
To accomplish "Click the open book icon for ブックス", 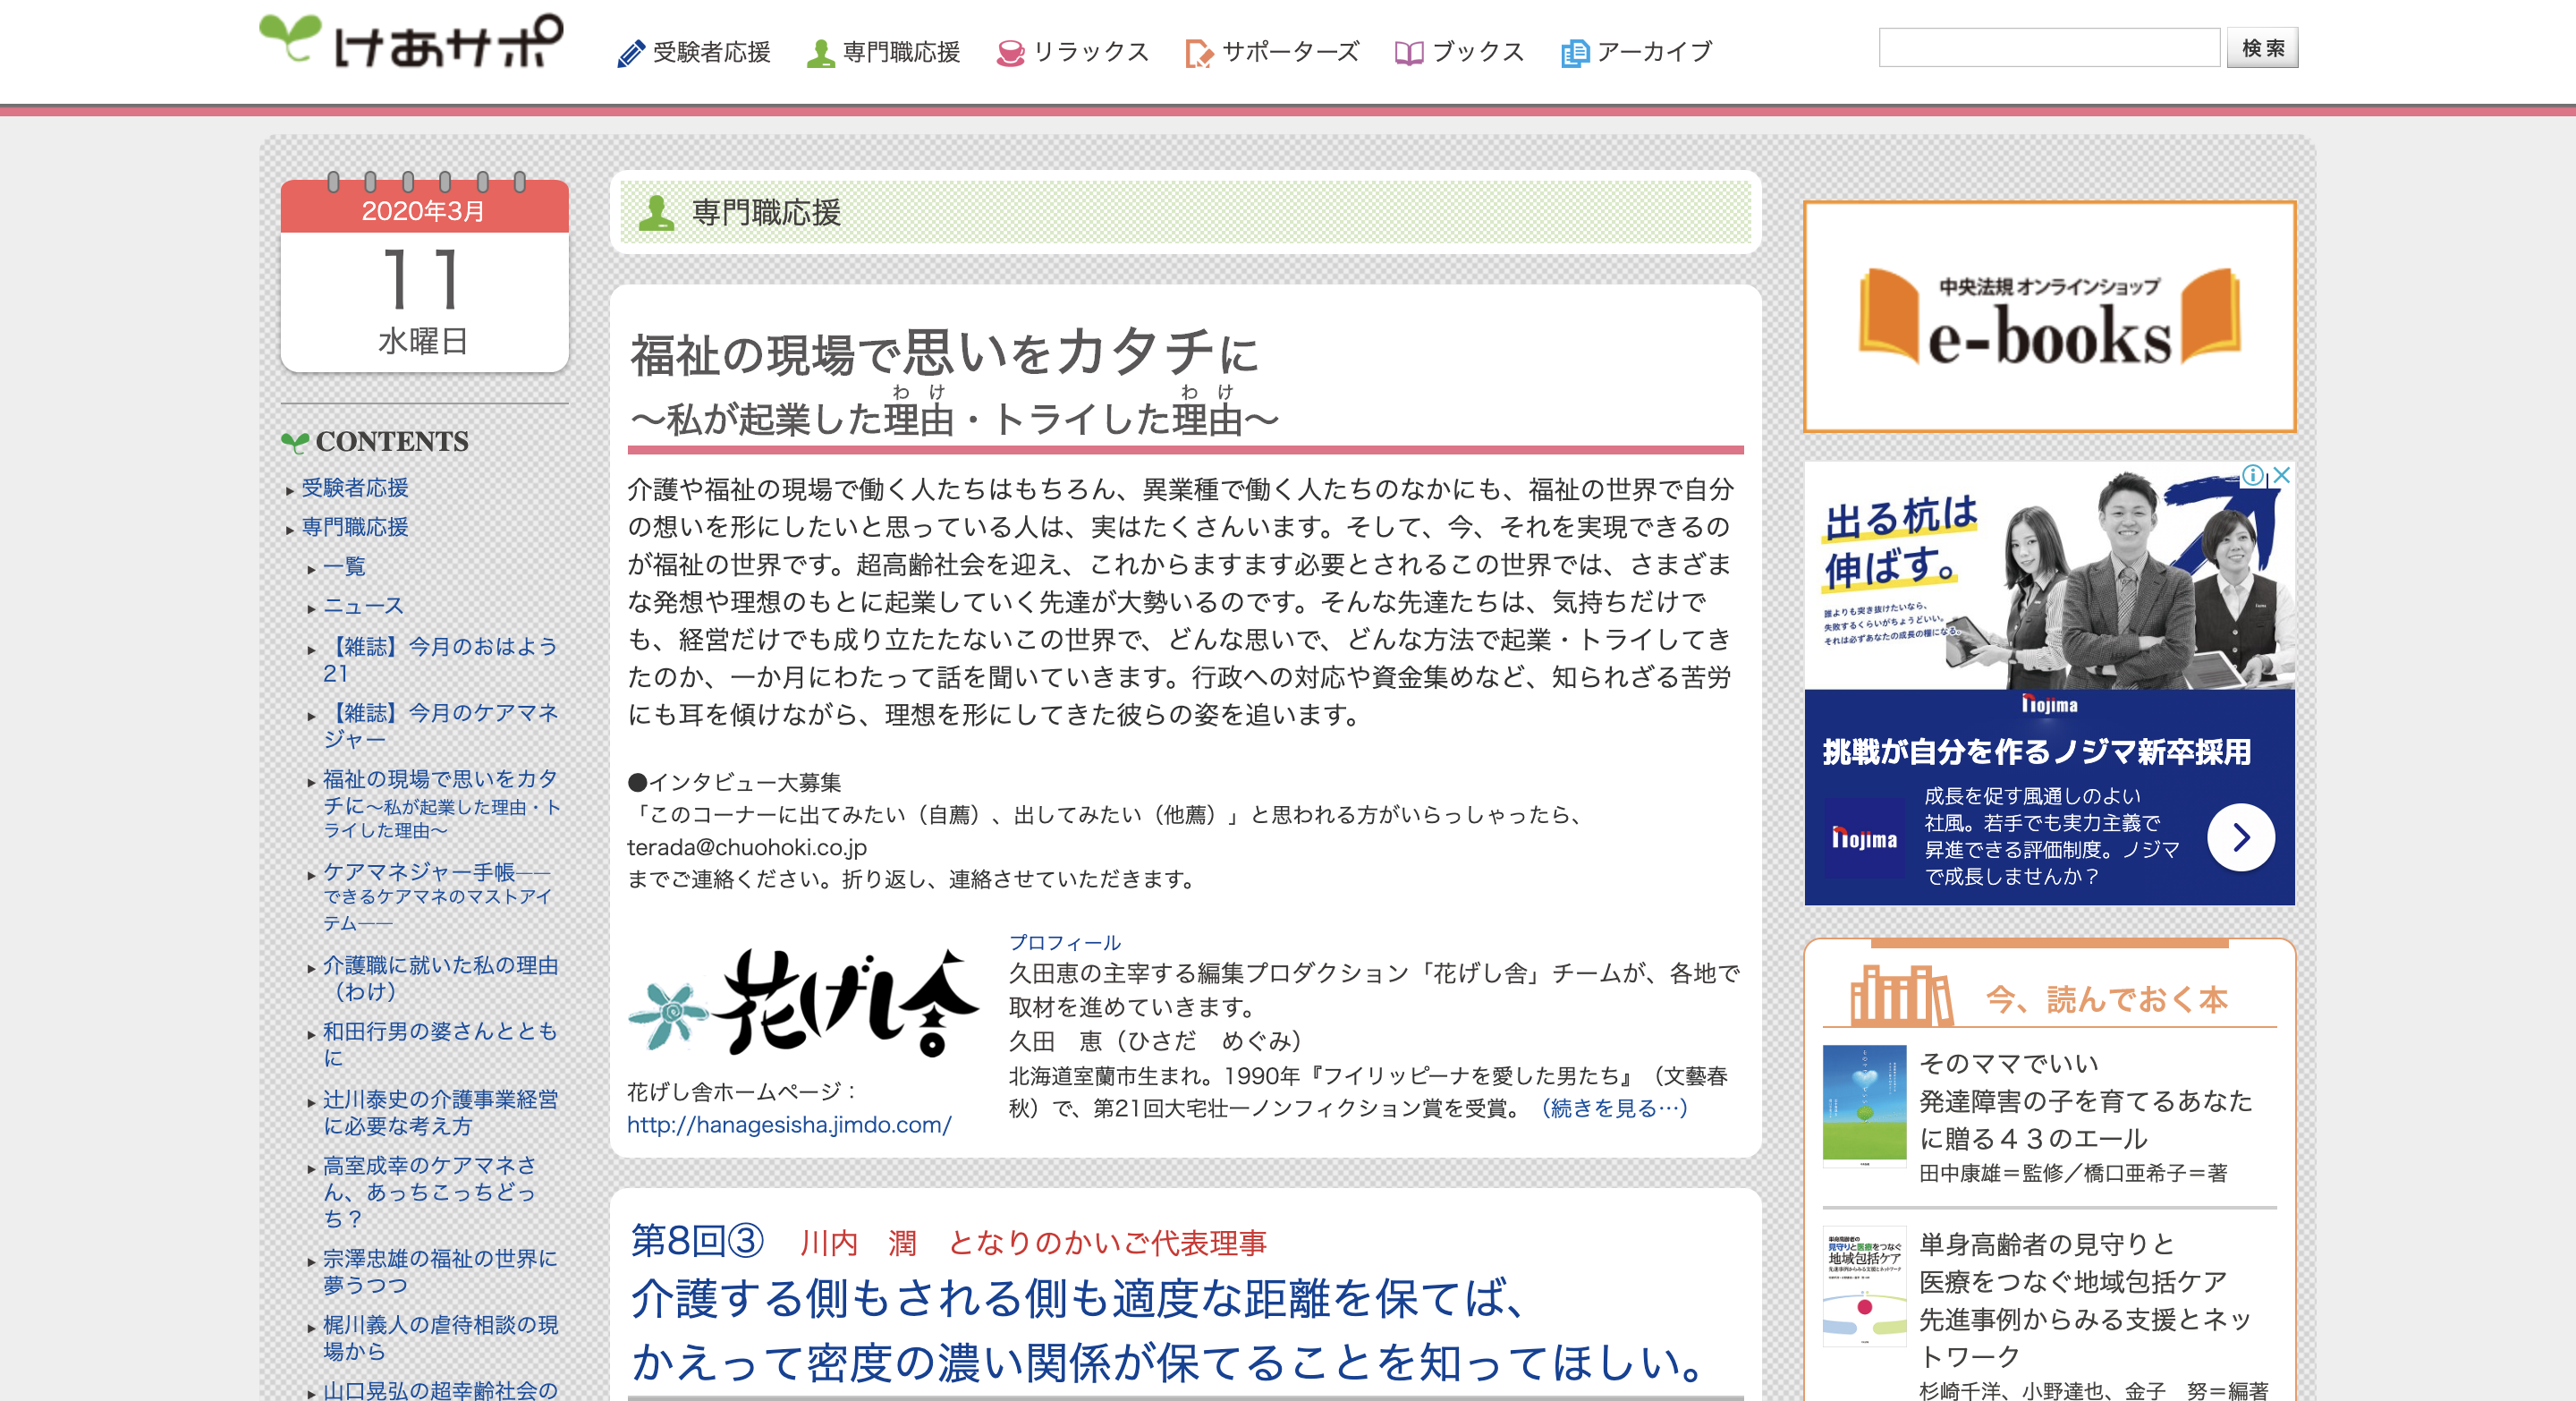I will [x=1408, y=53].
